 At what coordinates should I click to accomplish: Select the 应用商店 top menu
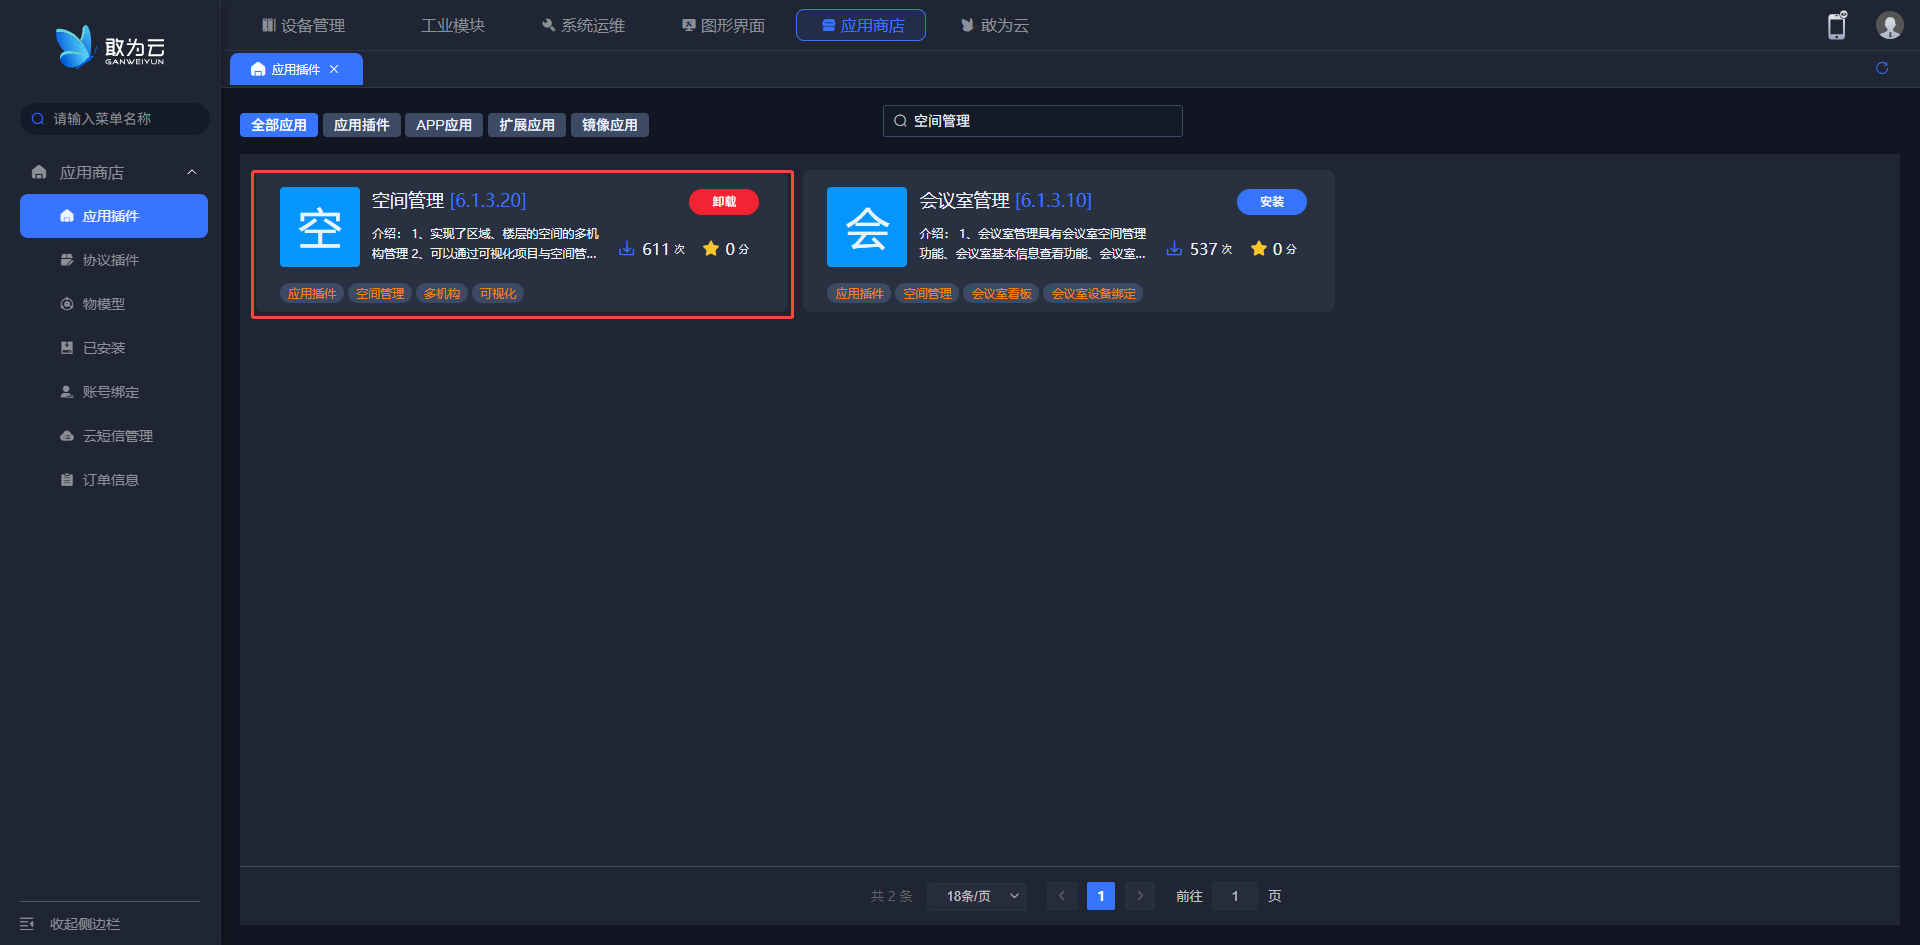[x=861, y=25]
